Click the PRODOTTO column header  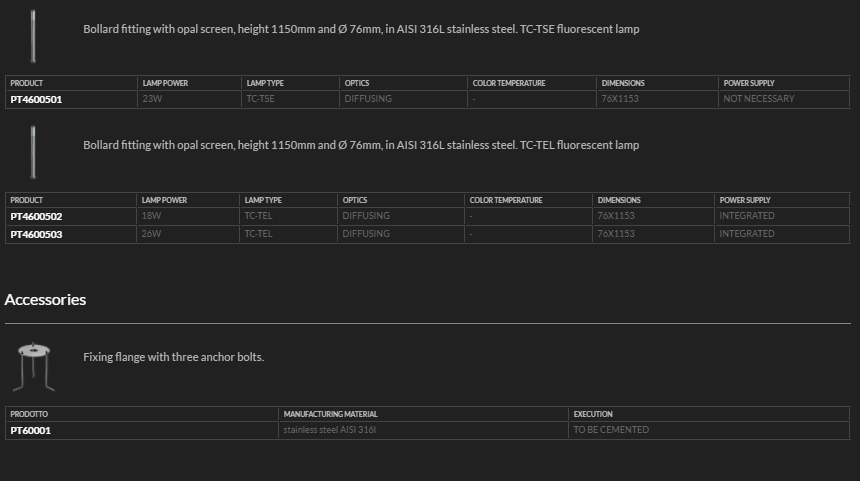(29, 414)
